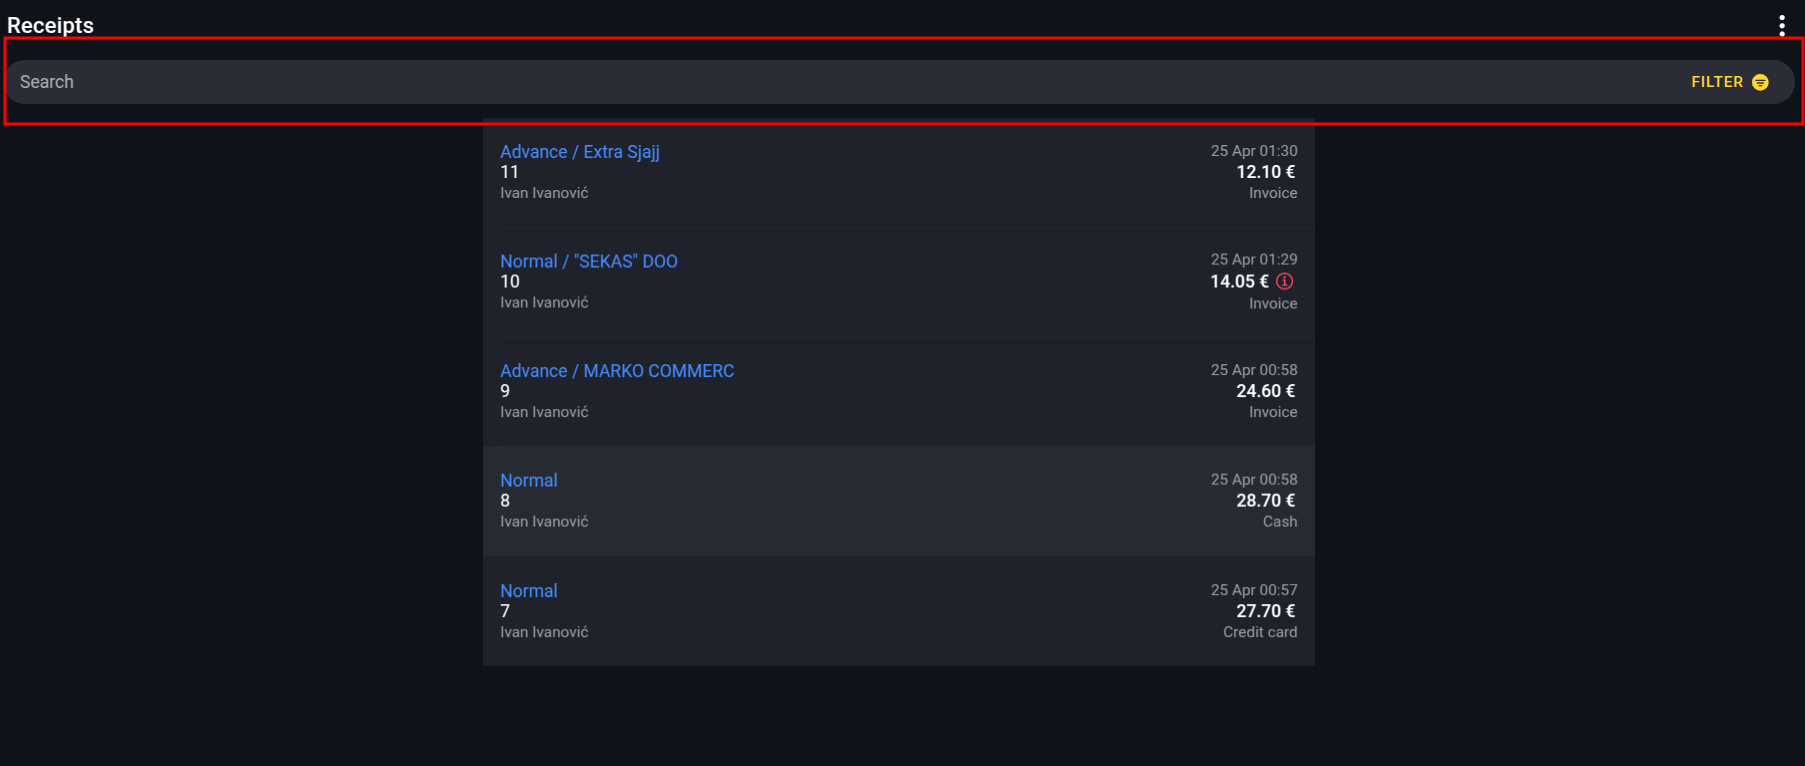This screenshot has width=1805, height=766.
Task: Click the red info icon next to 14.05 €
Action: [1284, 281]
